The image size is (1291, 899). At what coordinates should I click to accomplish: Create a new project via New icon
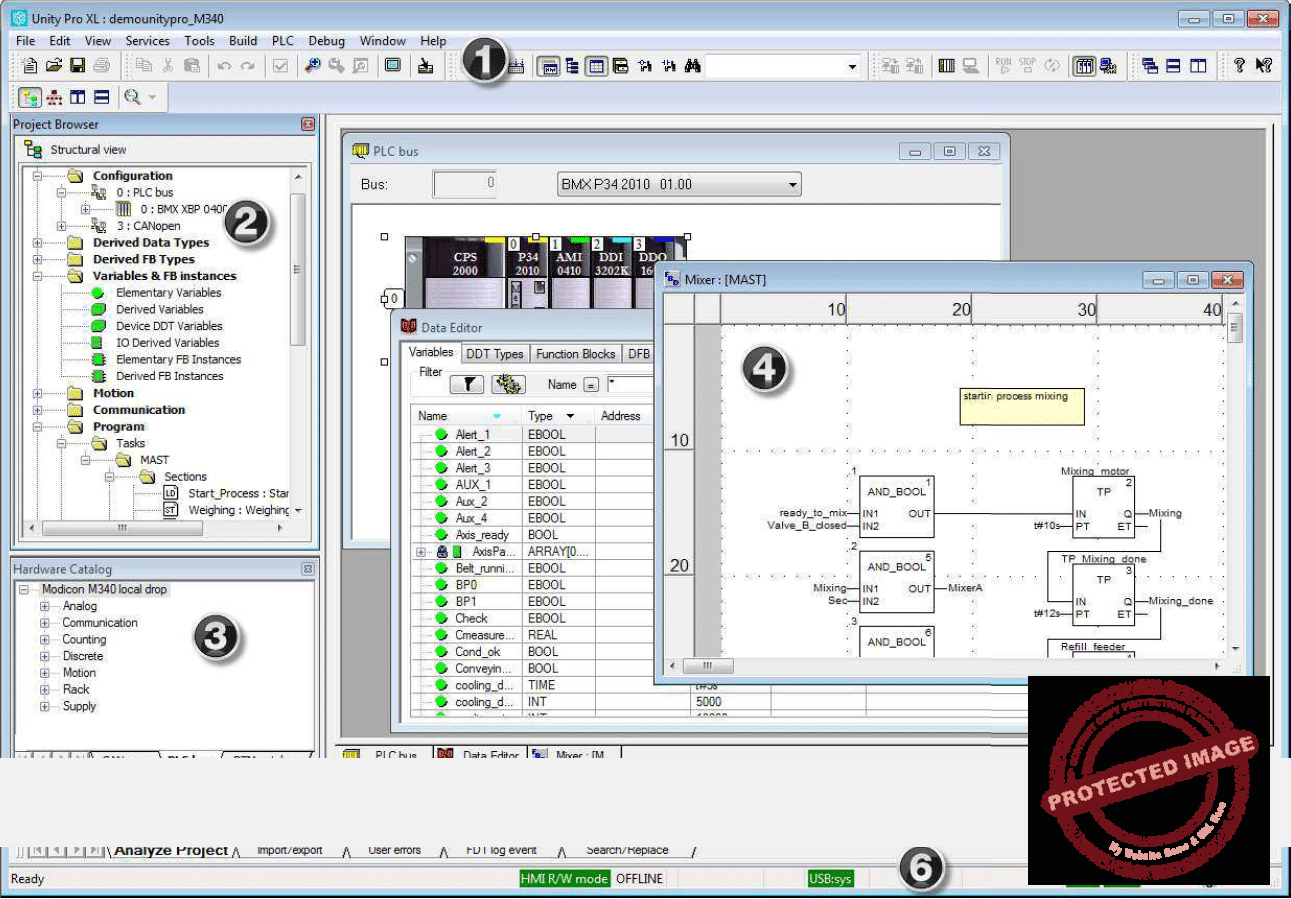coord(30,66)
